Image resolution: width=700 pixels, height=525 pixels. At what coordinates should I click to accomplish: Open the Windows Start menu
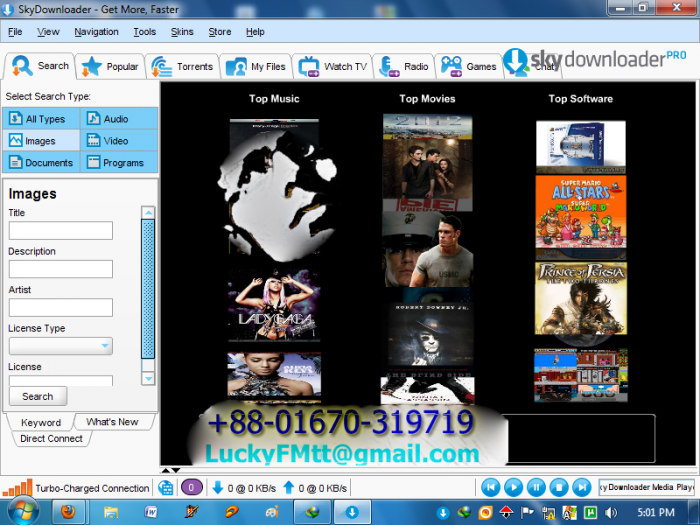[23, 512]
